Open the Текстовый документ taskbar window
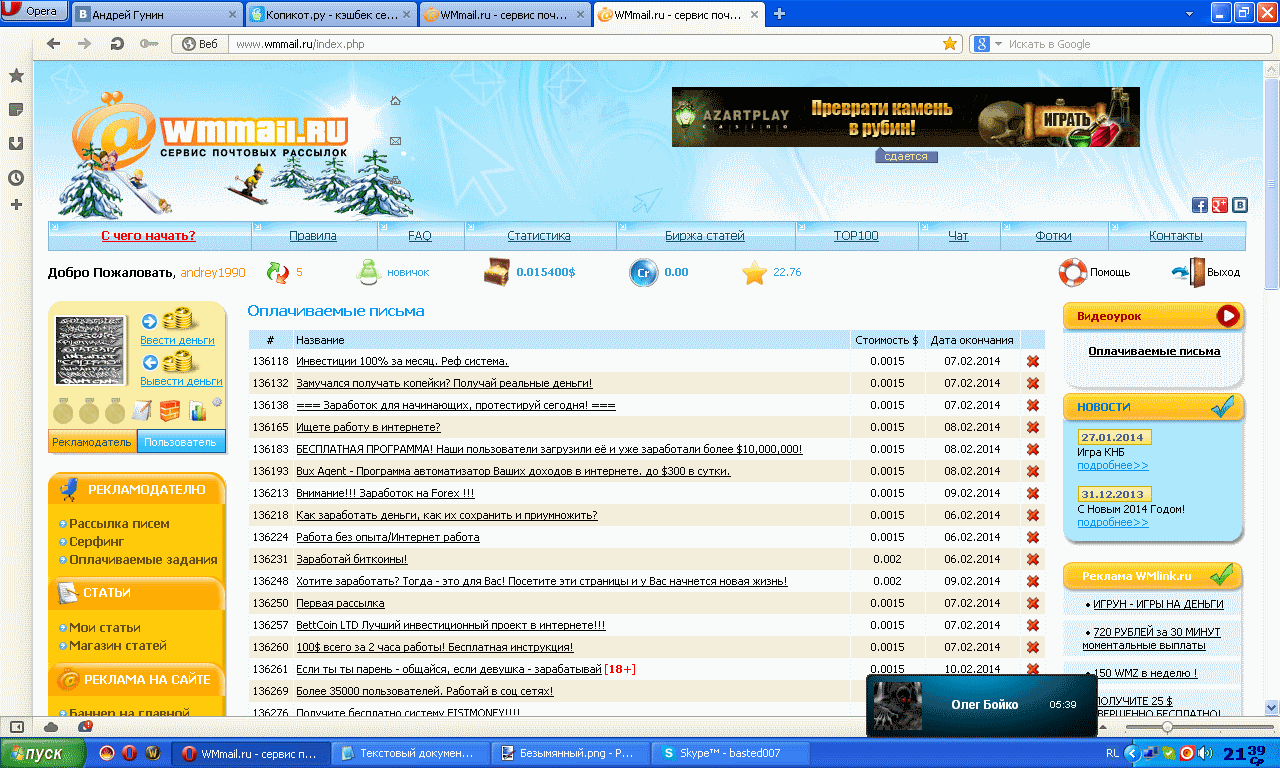 click(x=412, y=753)
